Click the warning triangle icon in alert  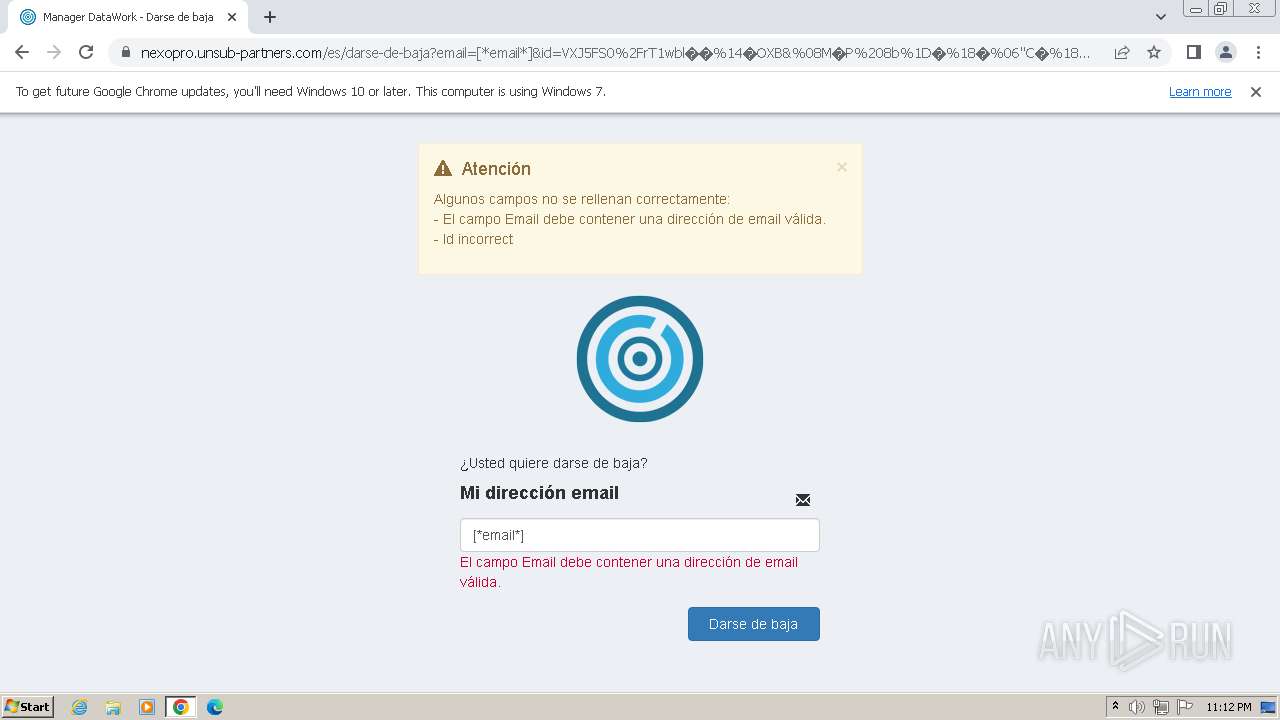pyautogui.click(x=443, y=168)
